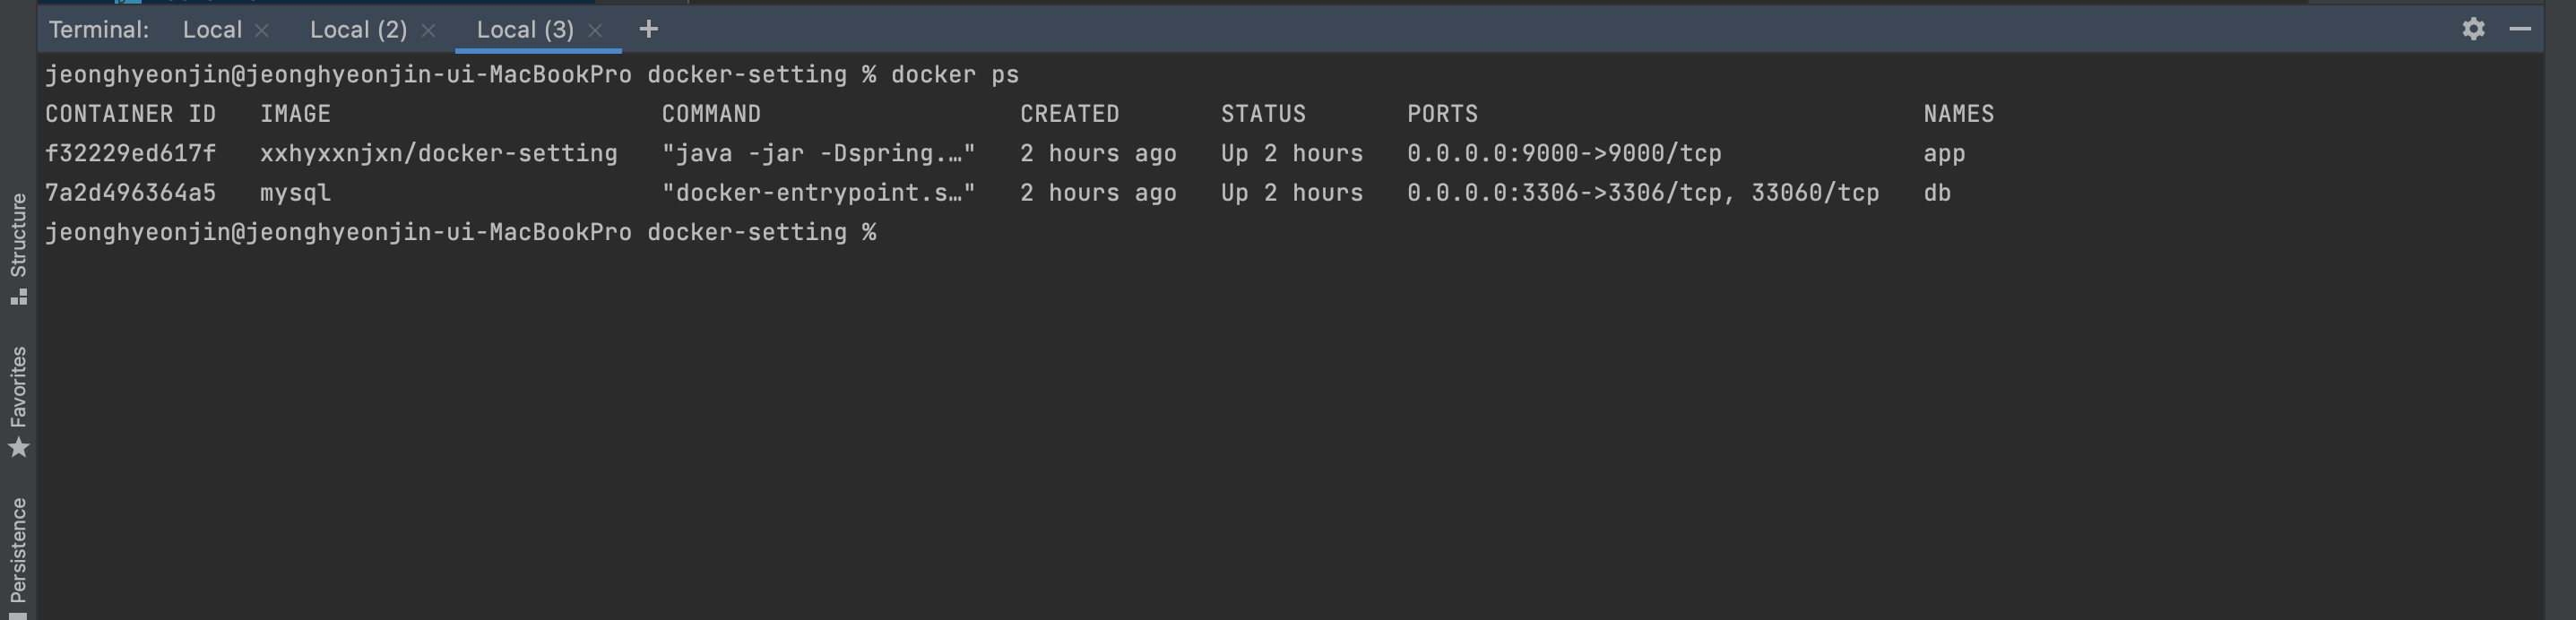Click the container name app
This screenshot has height=620, width=2576.
click(x=1944, y=154)
